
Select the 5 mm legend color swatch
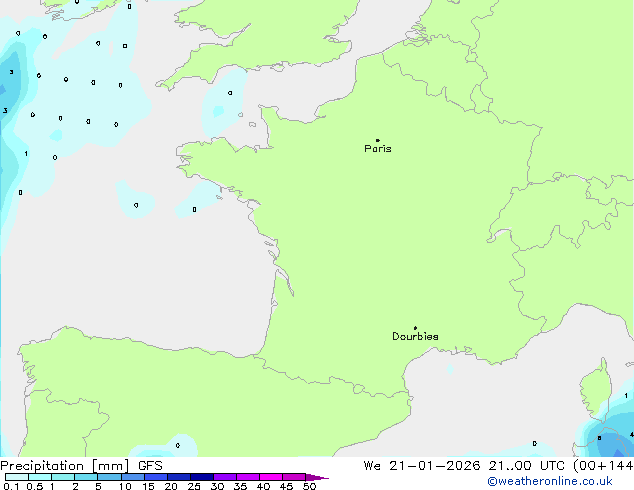pyautogui.click(x=109, y=477)
